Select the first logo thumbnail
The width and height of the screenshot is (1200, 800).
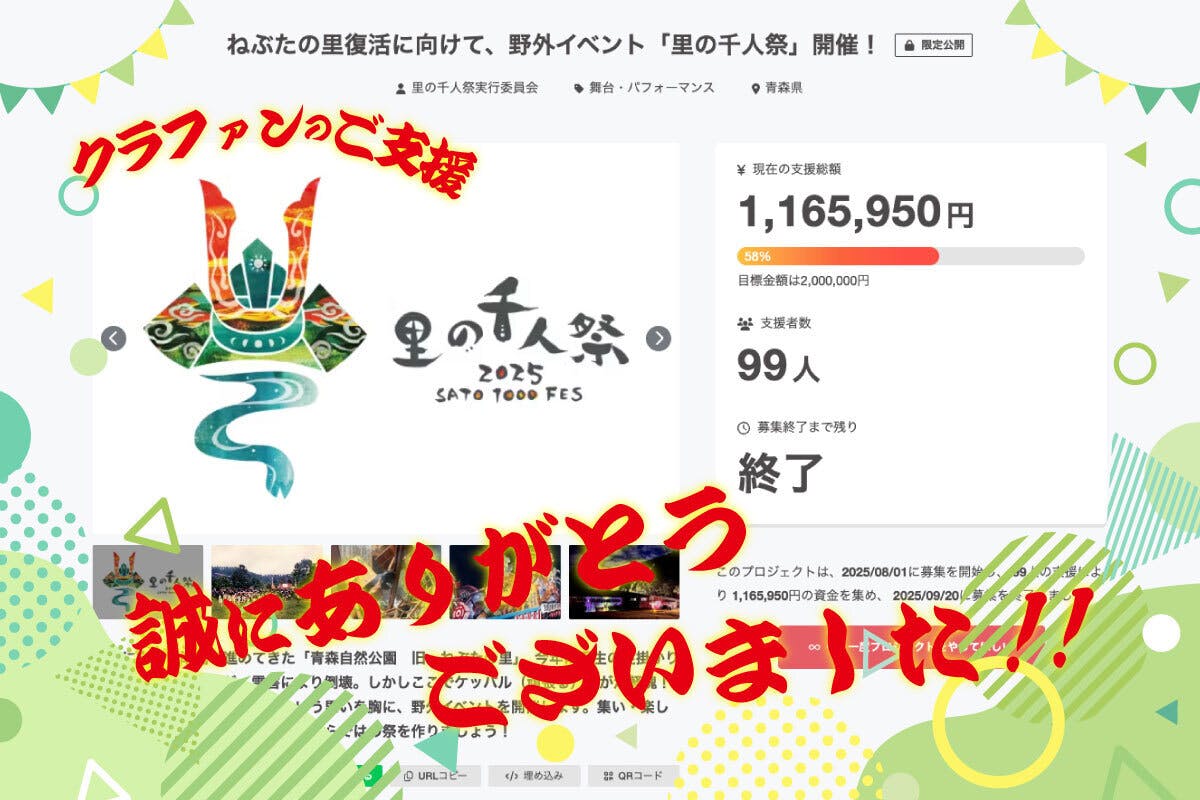148,581
